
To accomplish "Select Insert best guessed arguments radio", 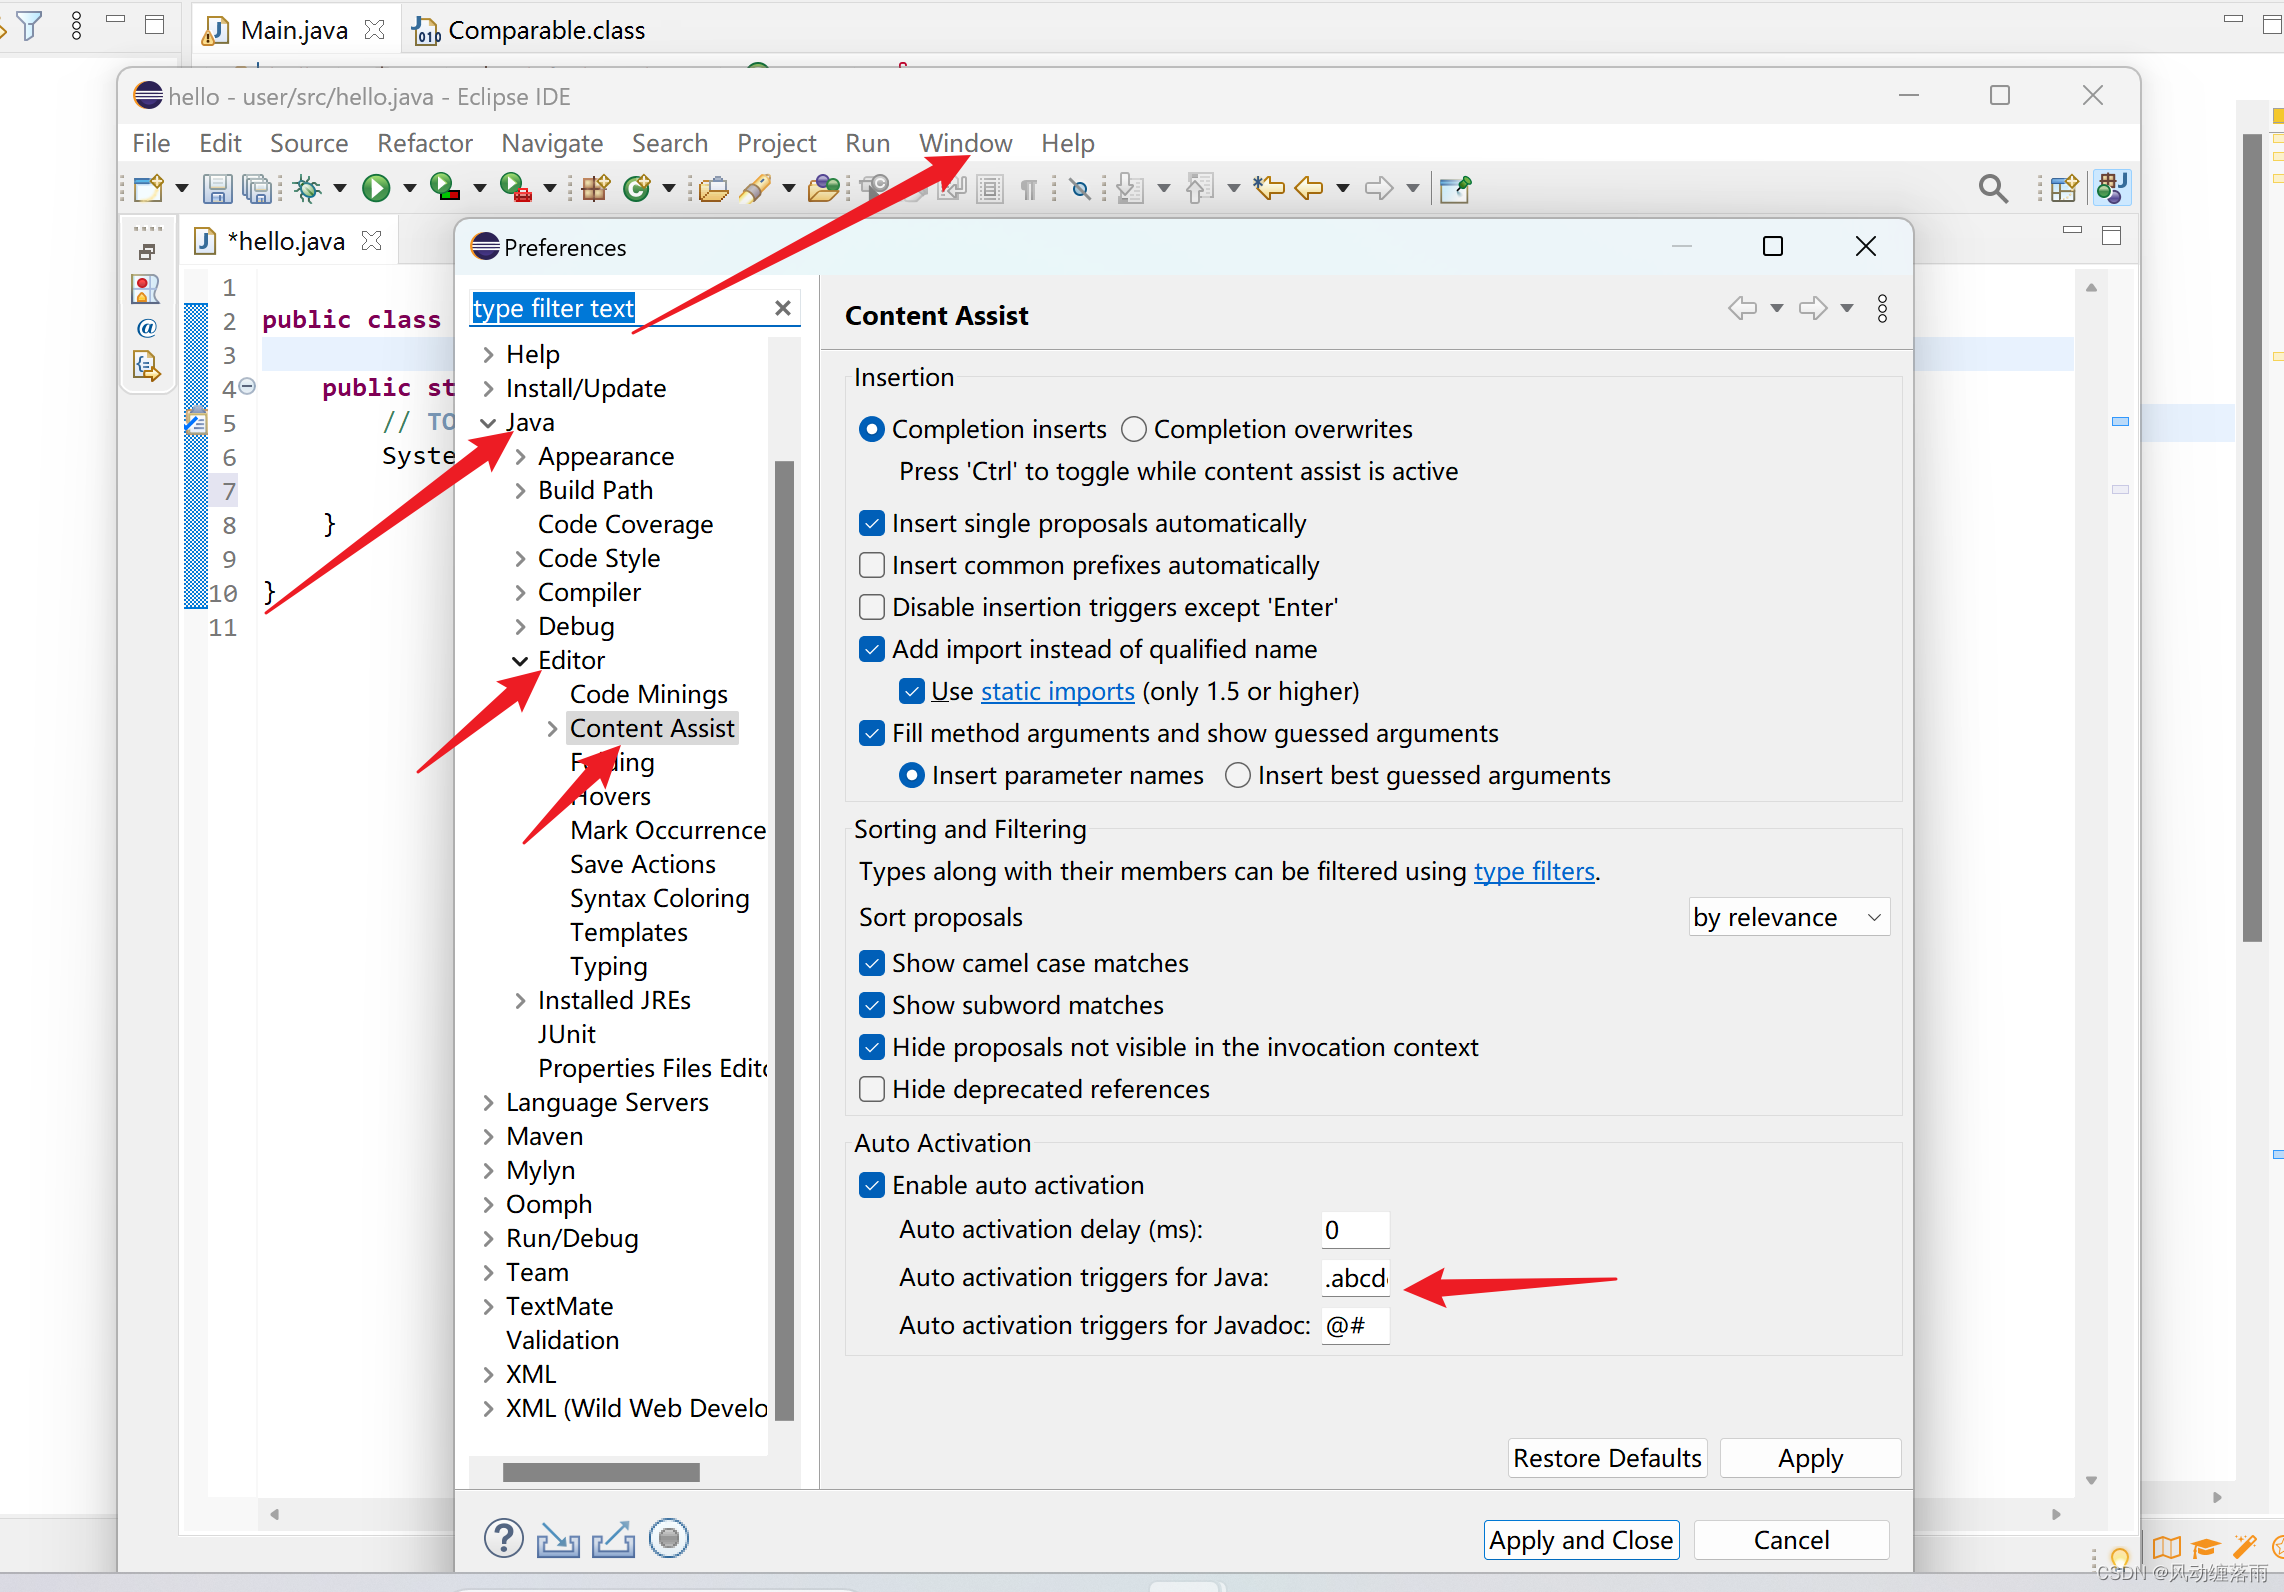I will pyautogui.click(x=1238, y=776).
